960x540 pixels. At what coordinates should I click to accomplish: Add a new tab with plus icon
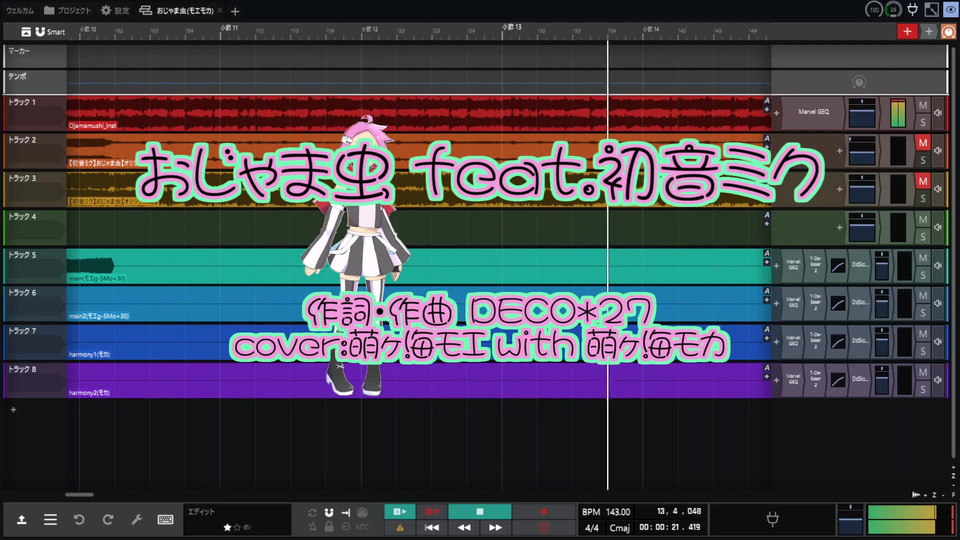tap(235, 11)
